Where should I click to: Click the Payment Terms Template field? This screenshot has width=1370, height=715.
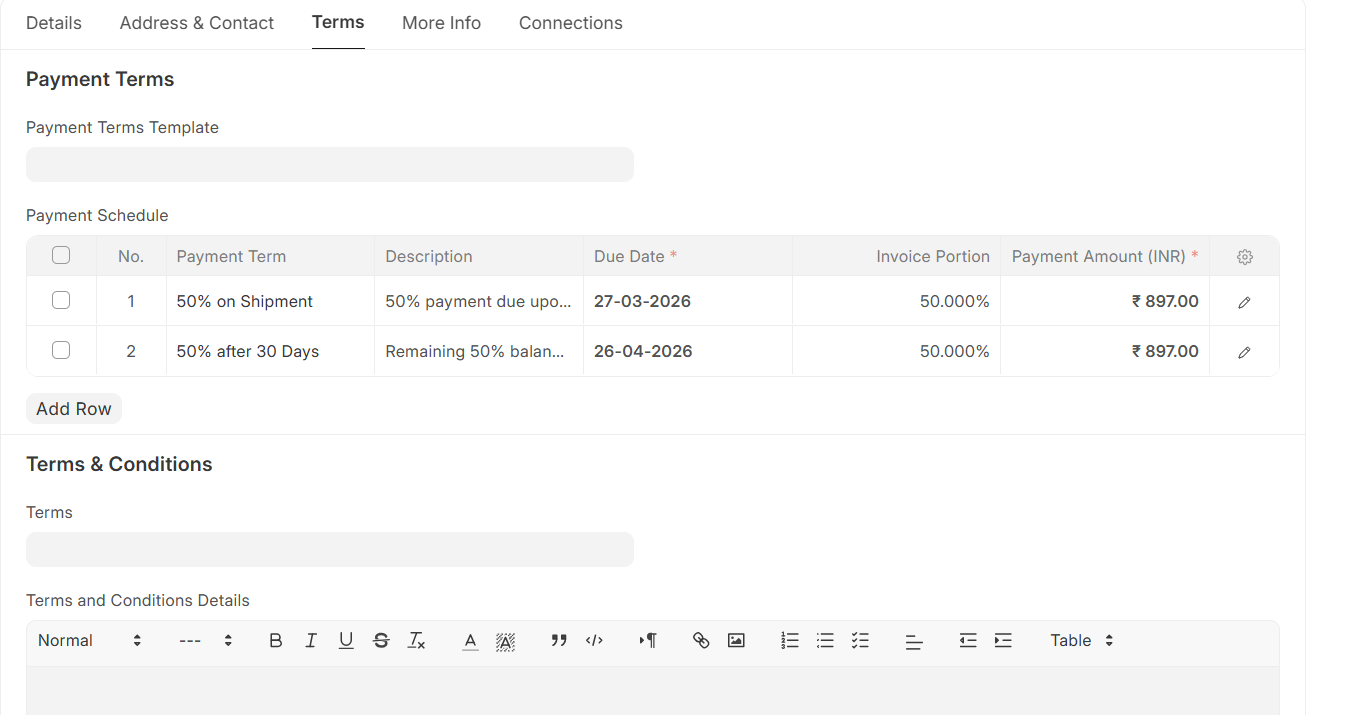pos(330,165)
